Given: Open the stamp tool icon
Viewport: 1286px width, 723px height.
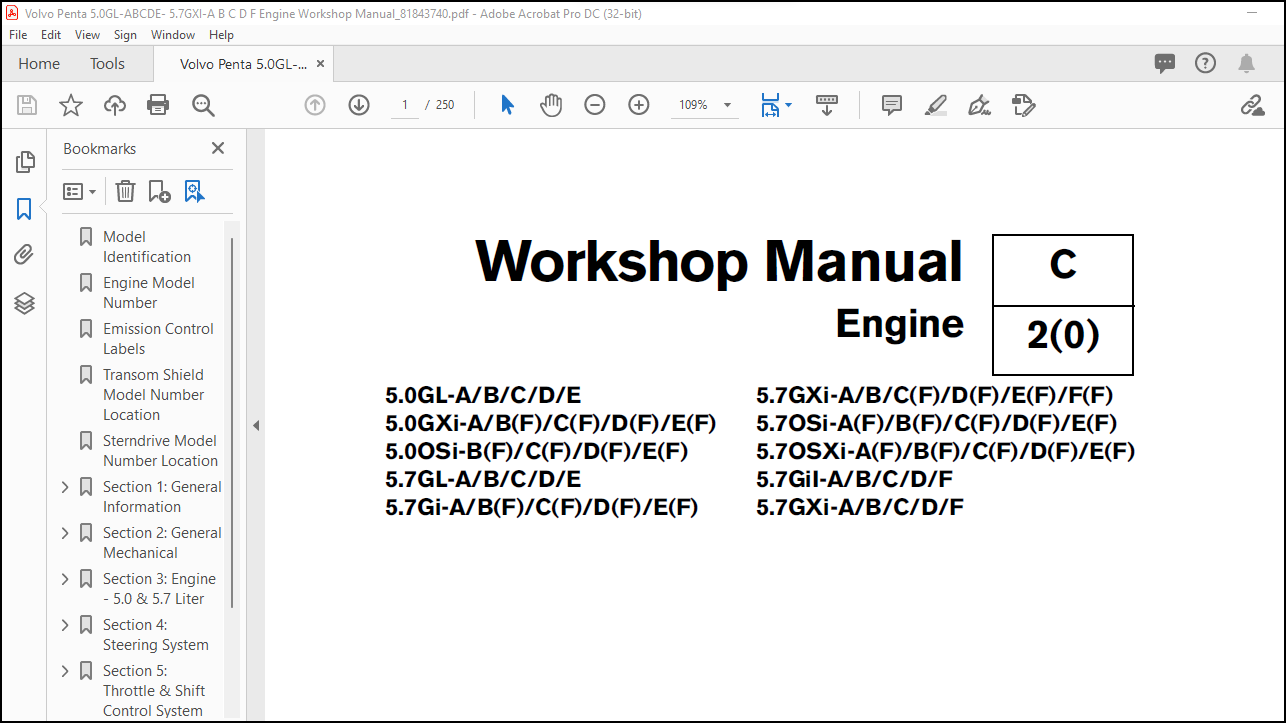Looking at the screenshot, I should click(x=1023, y=105).
